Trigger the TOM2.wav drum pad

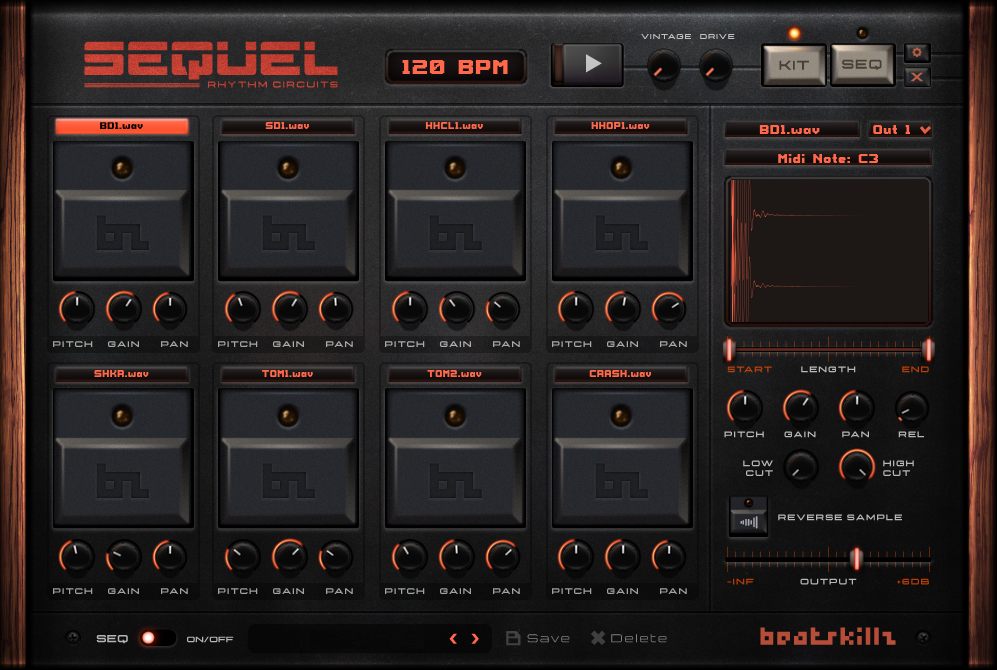455,458
